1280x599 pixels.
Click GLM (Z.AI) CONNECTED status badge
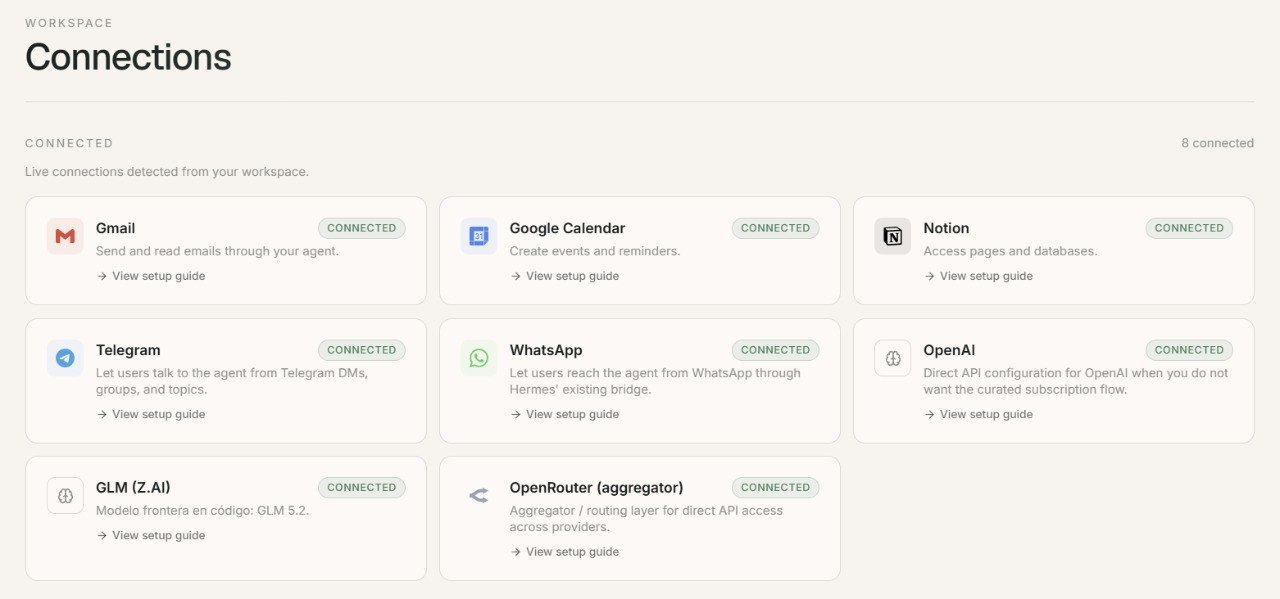362,488
